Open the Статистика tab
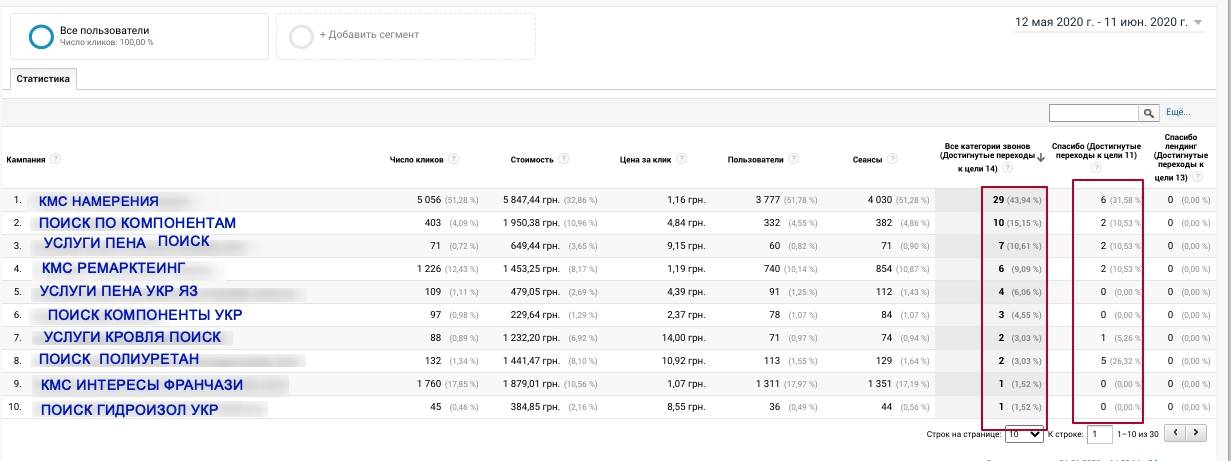Viewport: 1231px width, 461px height. pyautogui.click(x=44, y=79)
